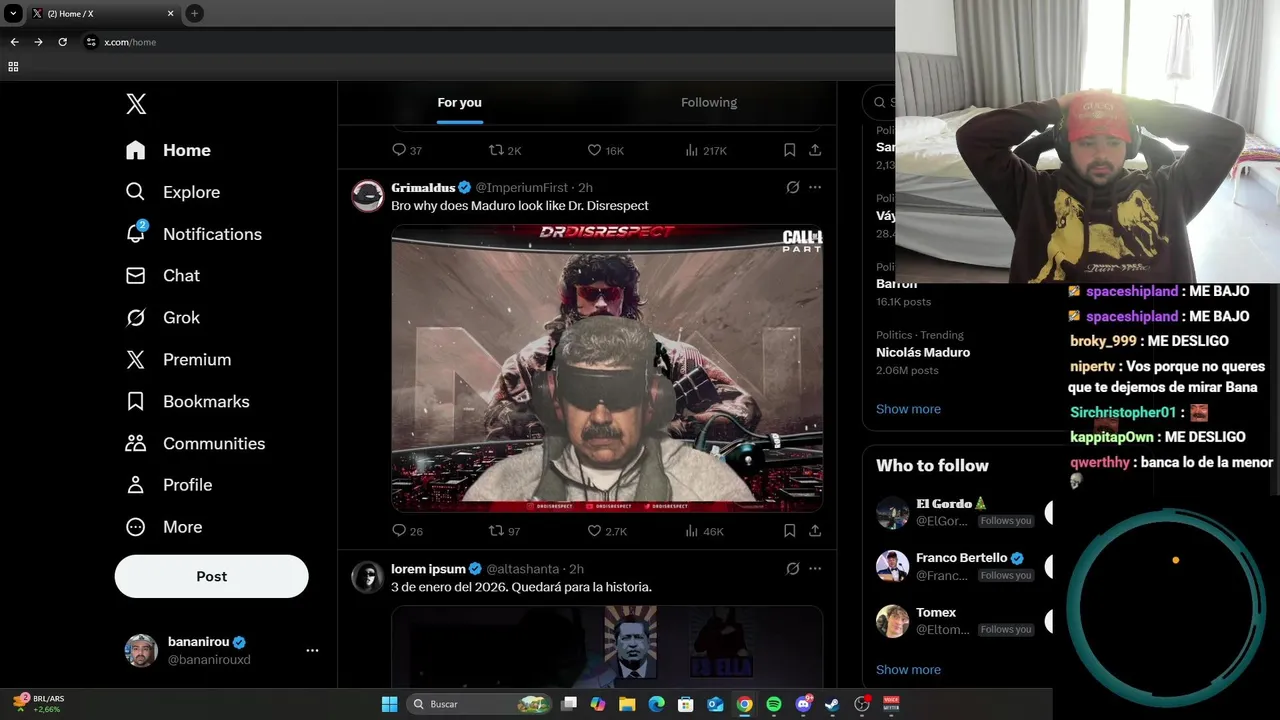1280x720 pixels.
Task: Open the Dr Disrespect Maduro image
Action: (607, 368)
